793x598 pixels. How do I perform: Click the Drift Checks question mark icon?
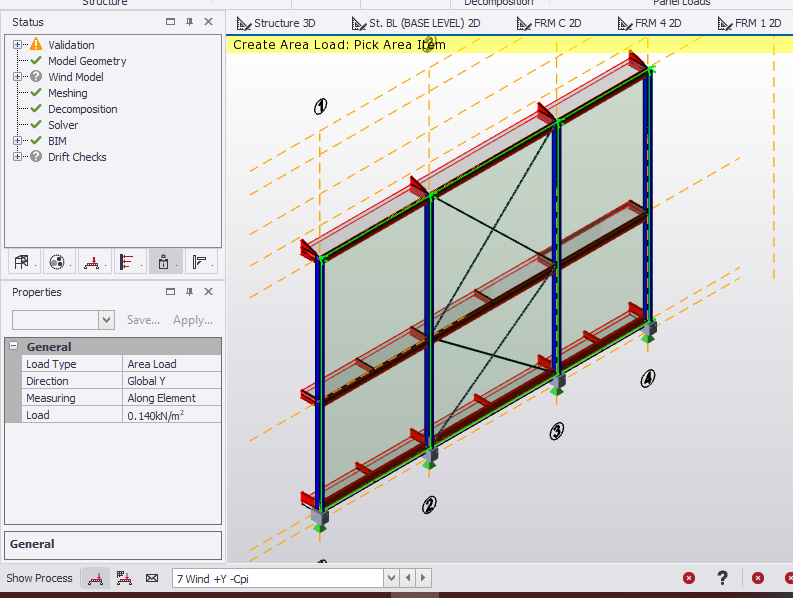tap(36, 156)
